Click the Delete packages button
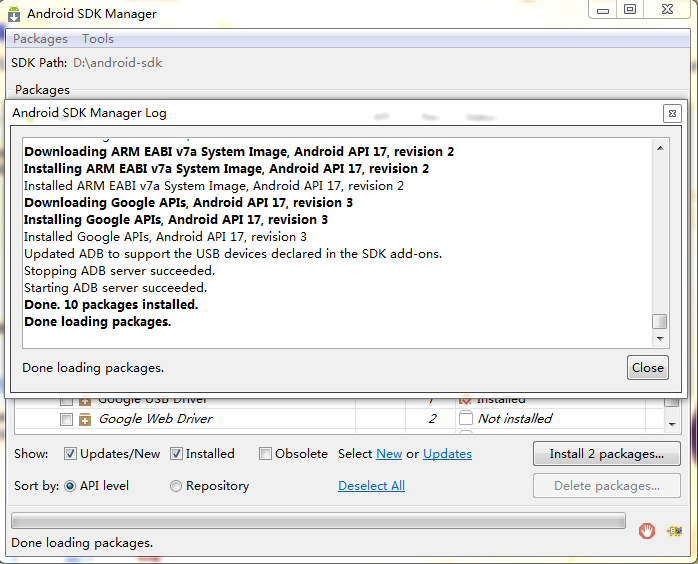The height and width of the screenshot is (564, 698). point(607,486)
